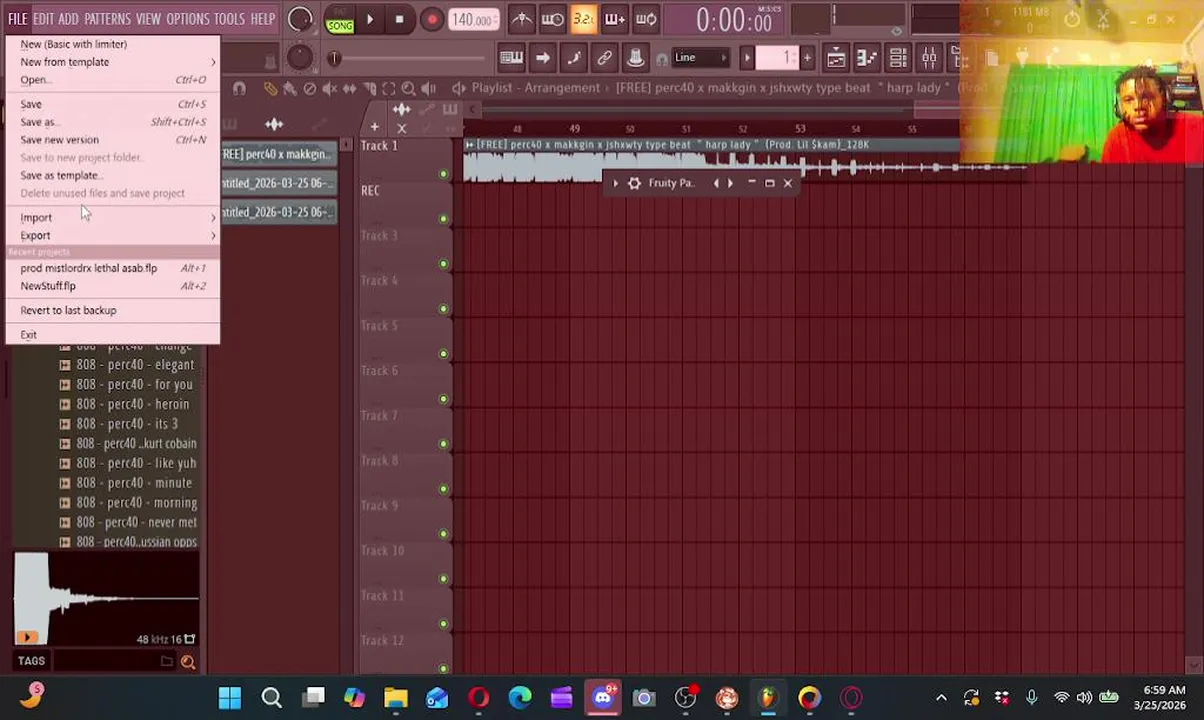This screenshot has width=1204, height=720.
Task: Click the step editing mode icon
Action: coord(573,58)
